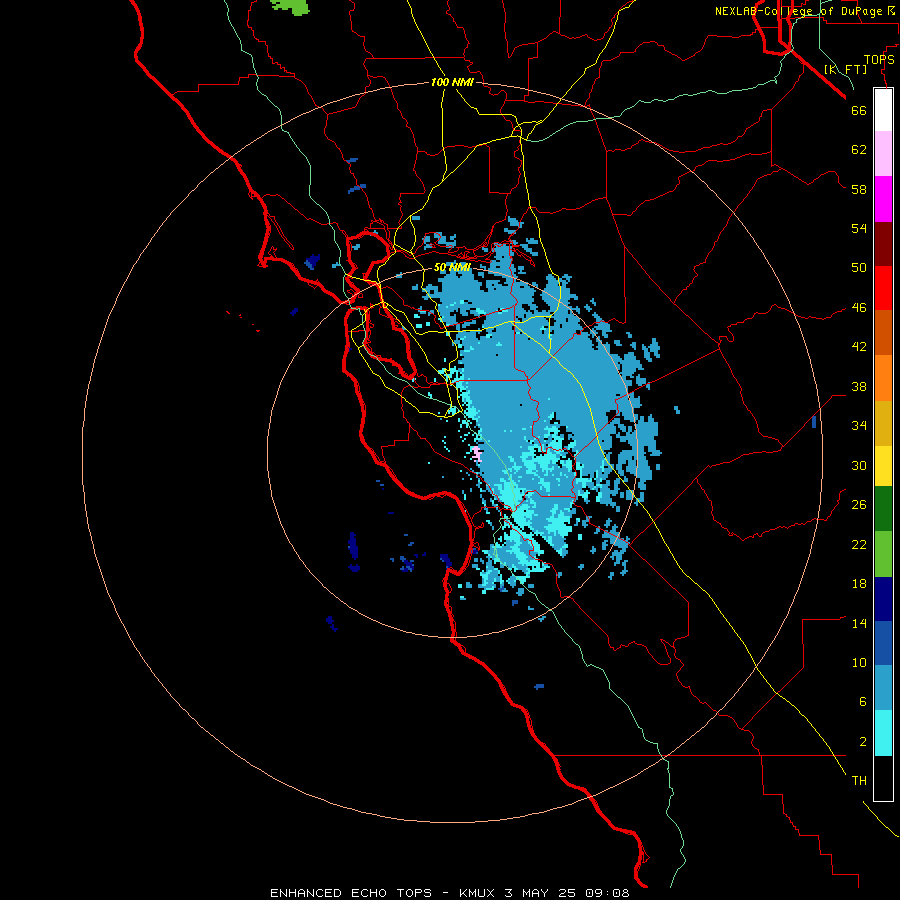Select the '10' scale label
The height and width of the screenshot is (900, 900).
point(859,663)
